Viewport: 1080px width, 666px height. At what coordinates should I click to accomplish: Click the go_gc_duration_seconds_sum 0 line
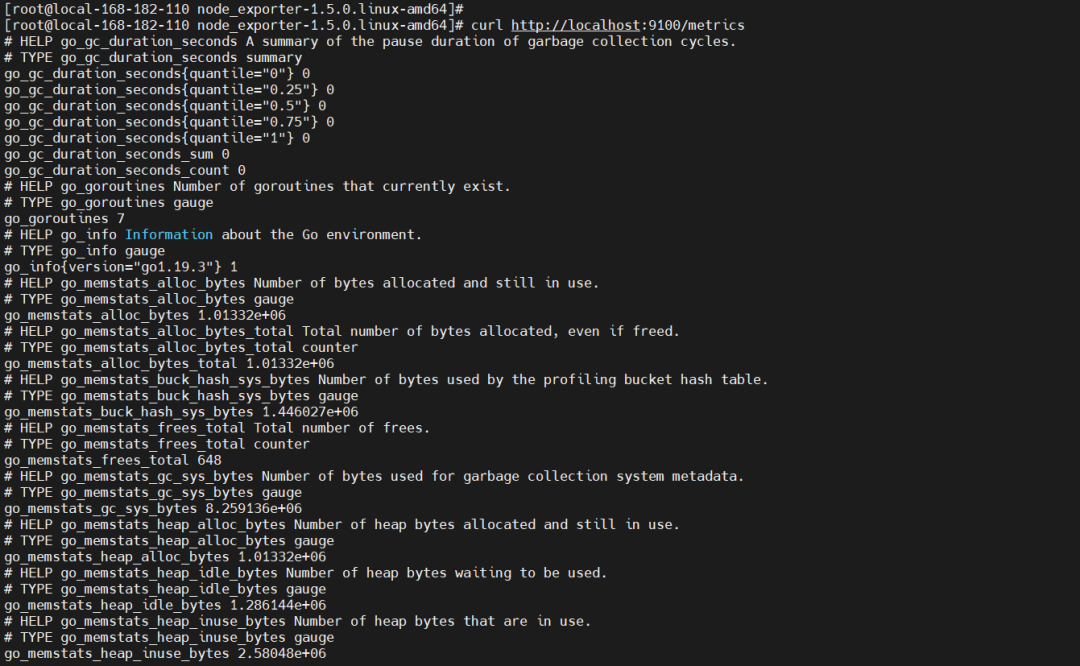tap(117, 154)
